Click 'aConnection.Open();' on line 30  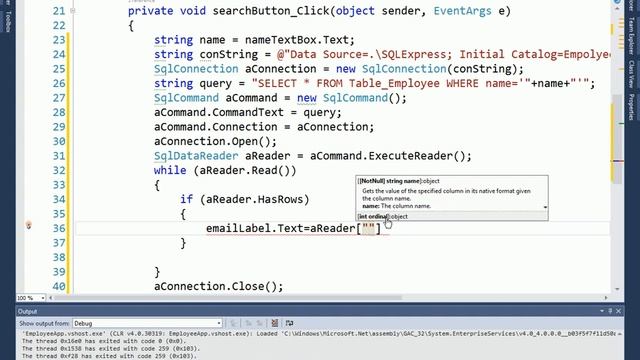click(x=215, y=141)
